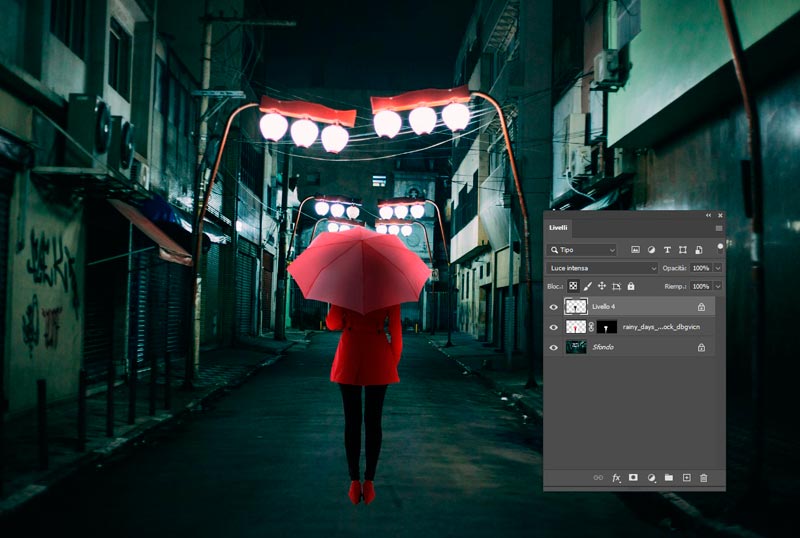Hide the Sfondo layer
Screen dimensions: 800x538
(554, 348)
